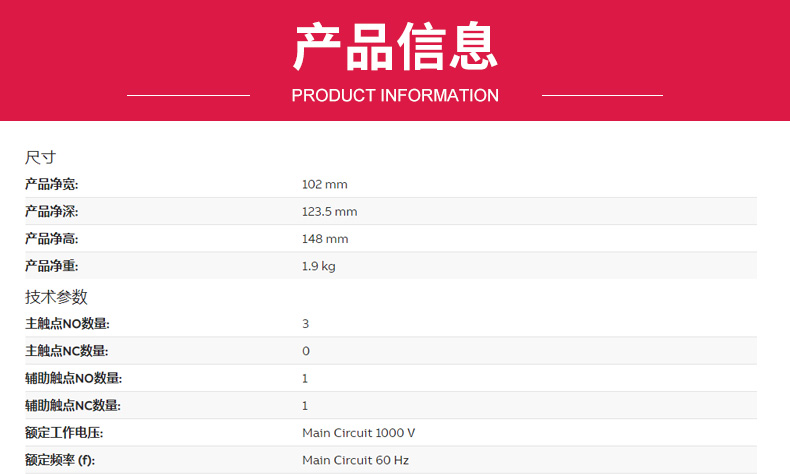790x474 pixels.
Task: Click the PRODUCT INFORMATION subtitle text
Action: point(395,96)
